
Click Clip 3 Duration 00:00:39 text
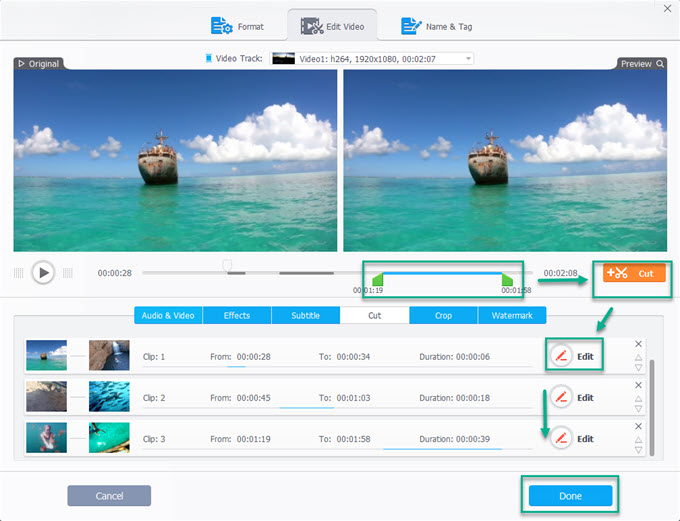point(454,439)
